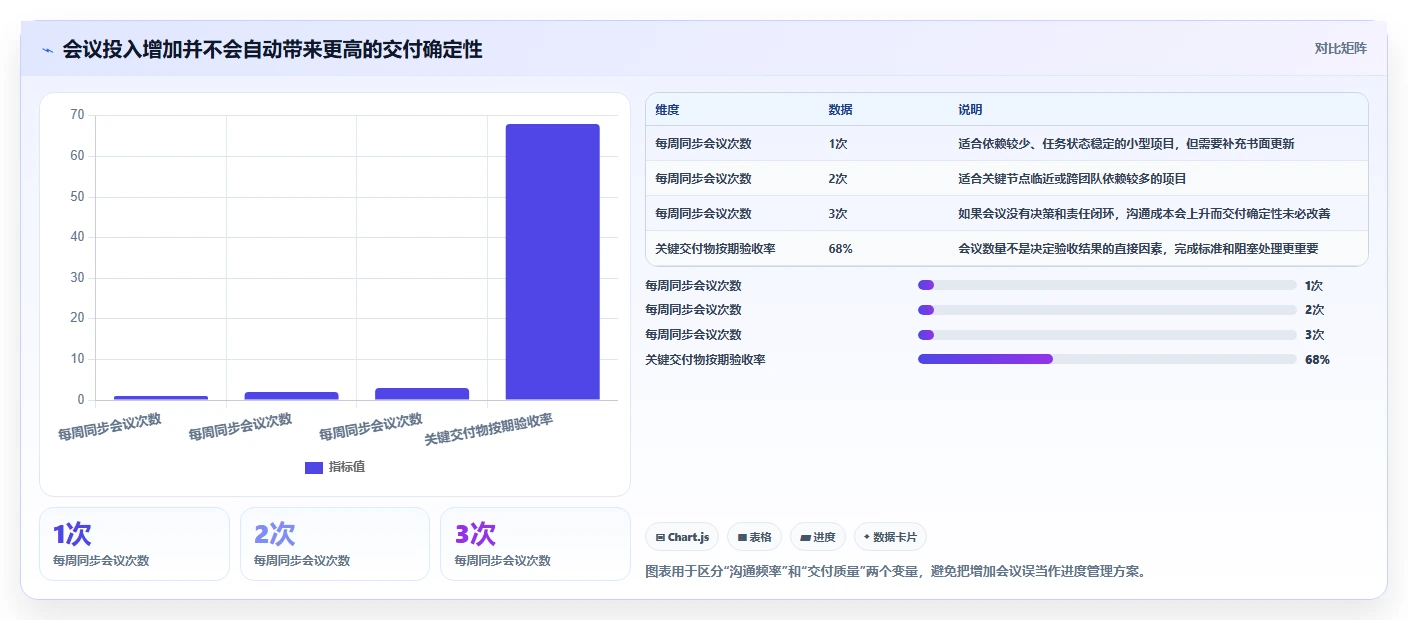1408x620 pixels.
Task: Click the tallest chart bar for 关键交付物按期验收率
Action: click(x=552, y=262)
